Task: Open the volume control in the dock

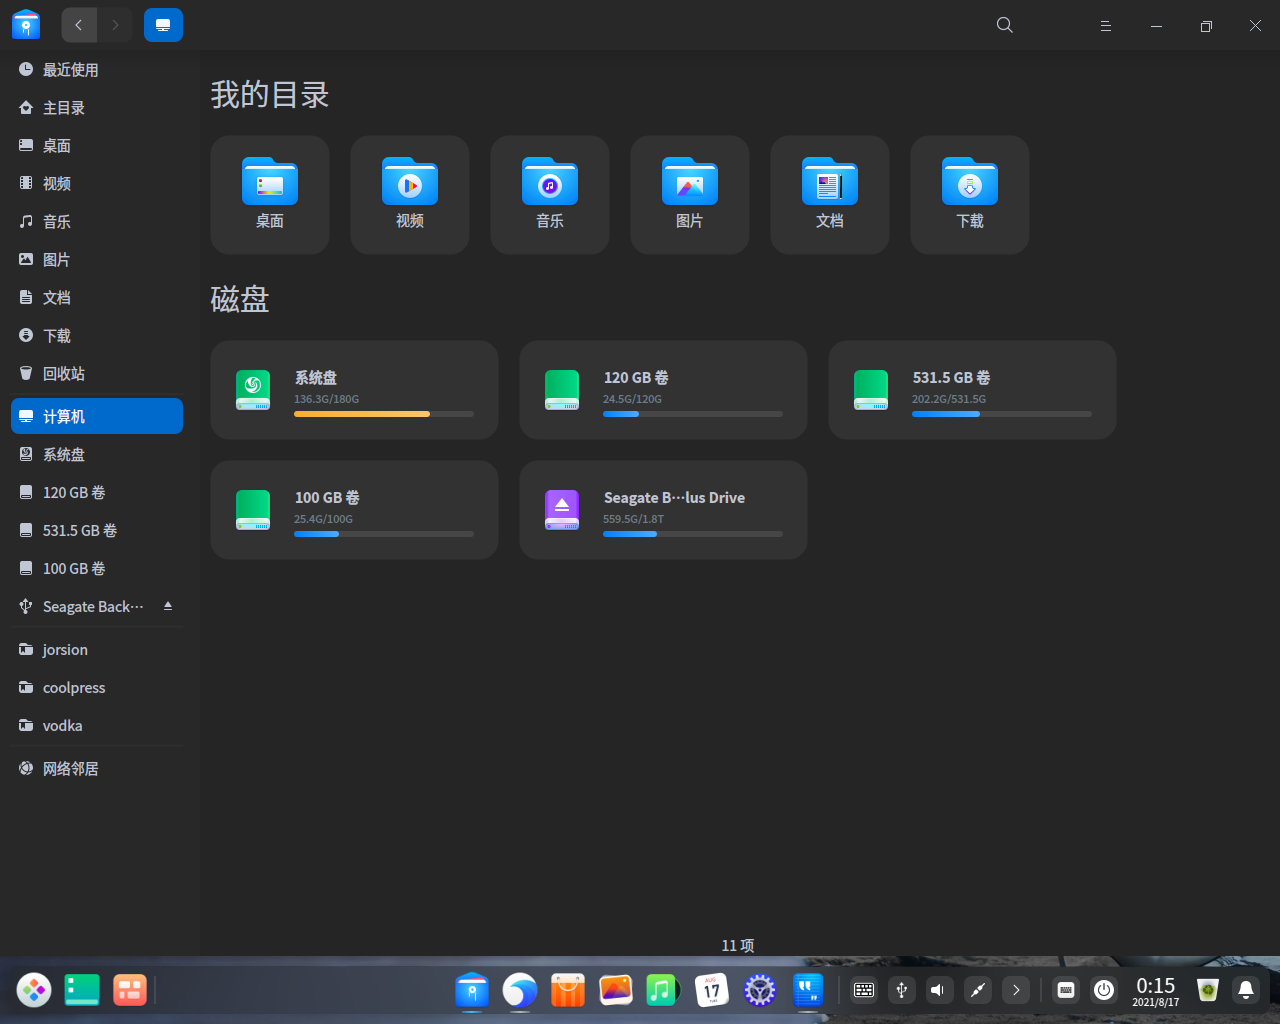Action: click(938, 990)
